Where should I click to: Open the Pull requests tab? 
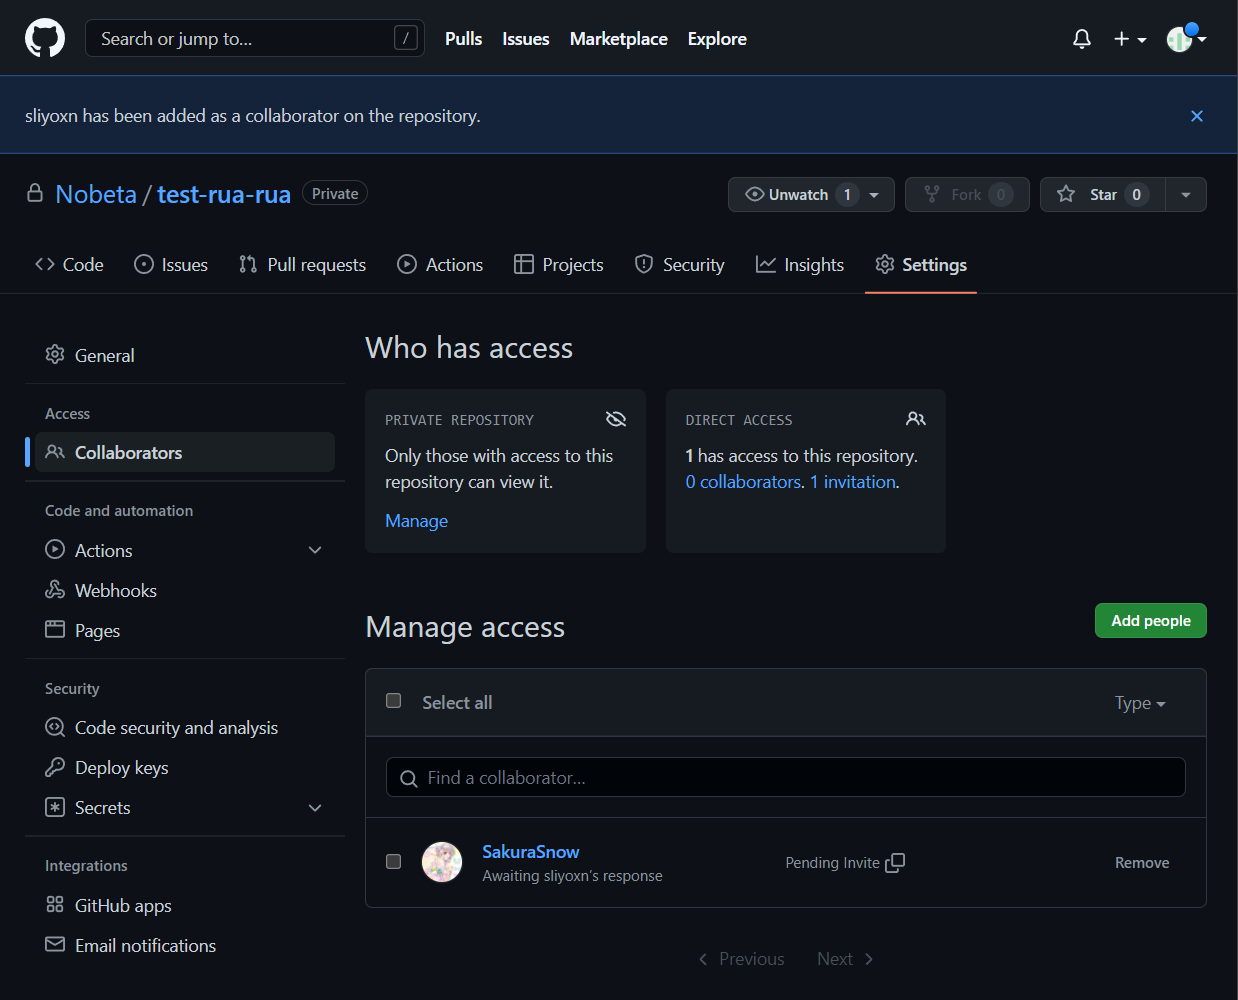(303, 265)
